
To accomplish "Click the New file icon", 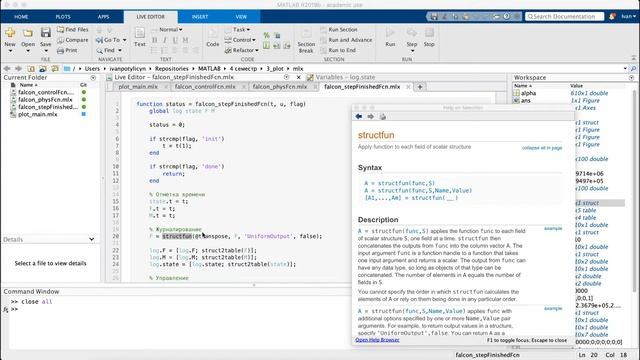I will 10,33.
